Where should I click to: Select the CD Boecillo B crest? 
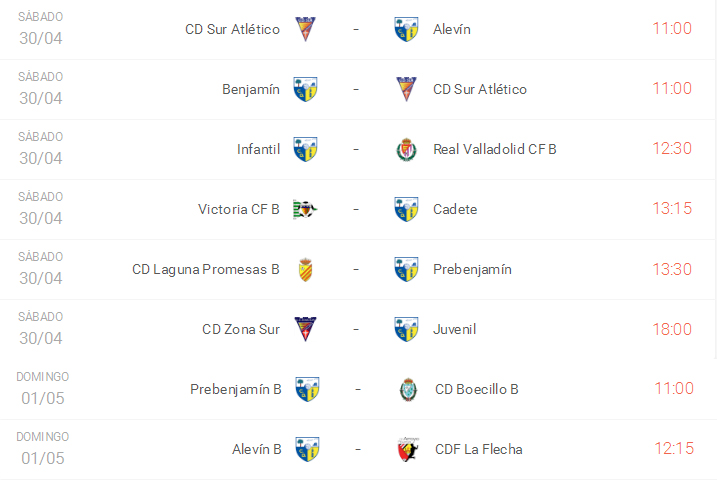[x=408, y=389]
